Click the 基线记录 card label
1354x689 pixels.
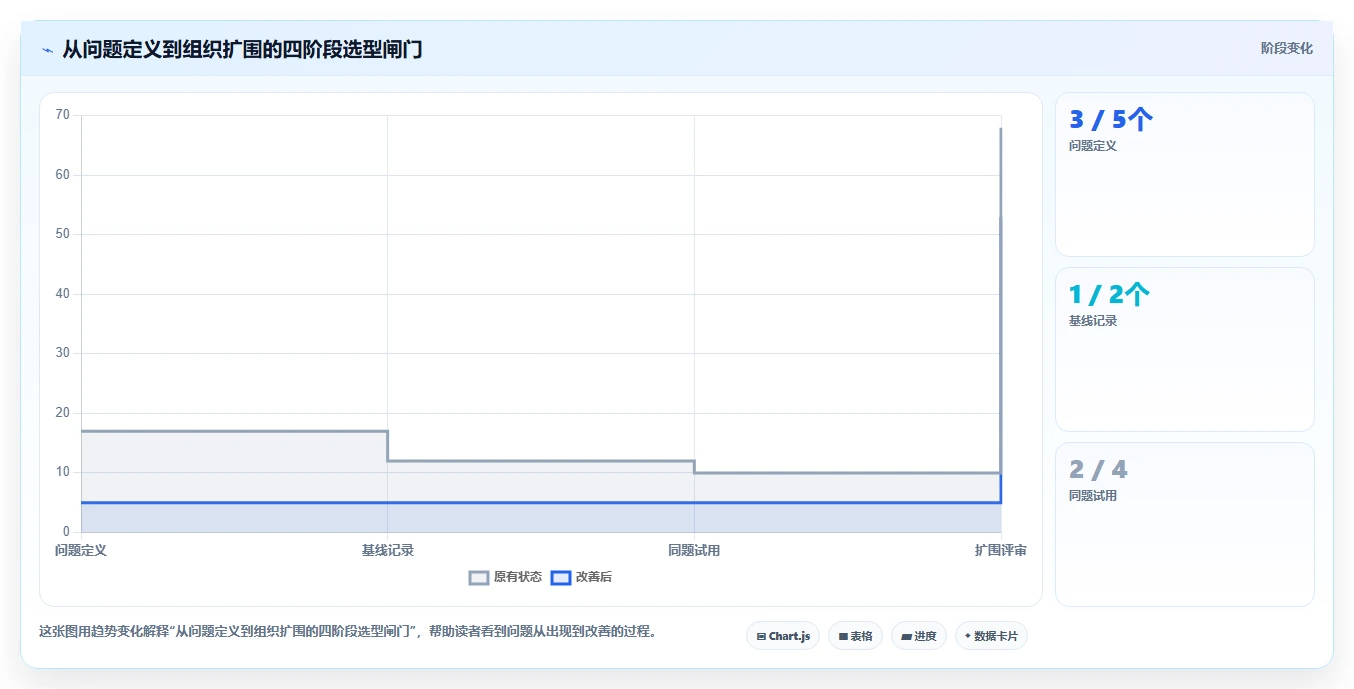click(x=1093, y=321)
